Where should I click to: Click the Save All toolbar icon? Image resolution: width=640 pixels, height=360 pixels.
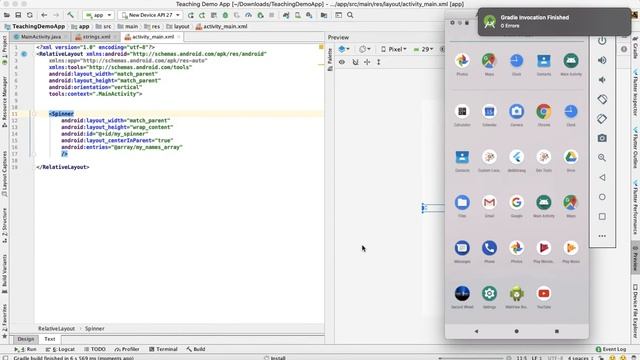tap(18, 15)
